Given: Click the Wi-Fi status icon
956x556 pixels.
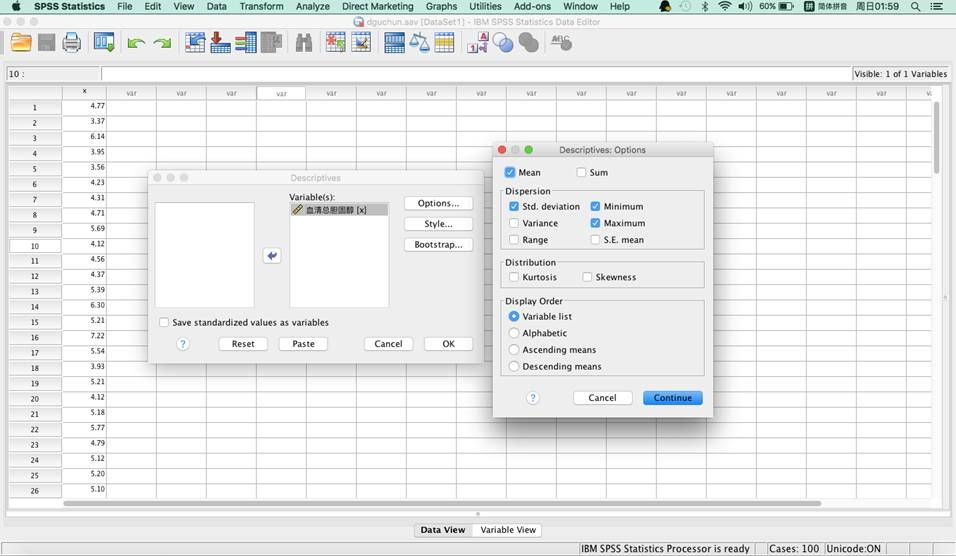Looking at the screenshot, I should pyautogui.click(x=724, y=6).
